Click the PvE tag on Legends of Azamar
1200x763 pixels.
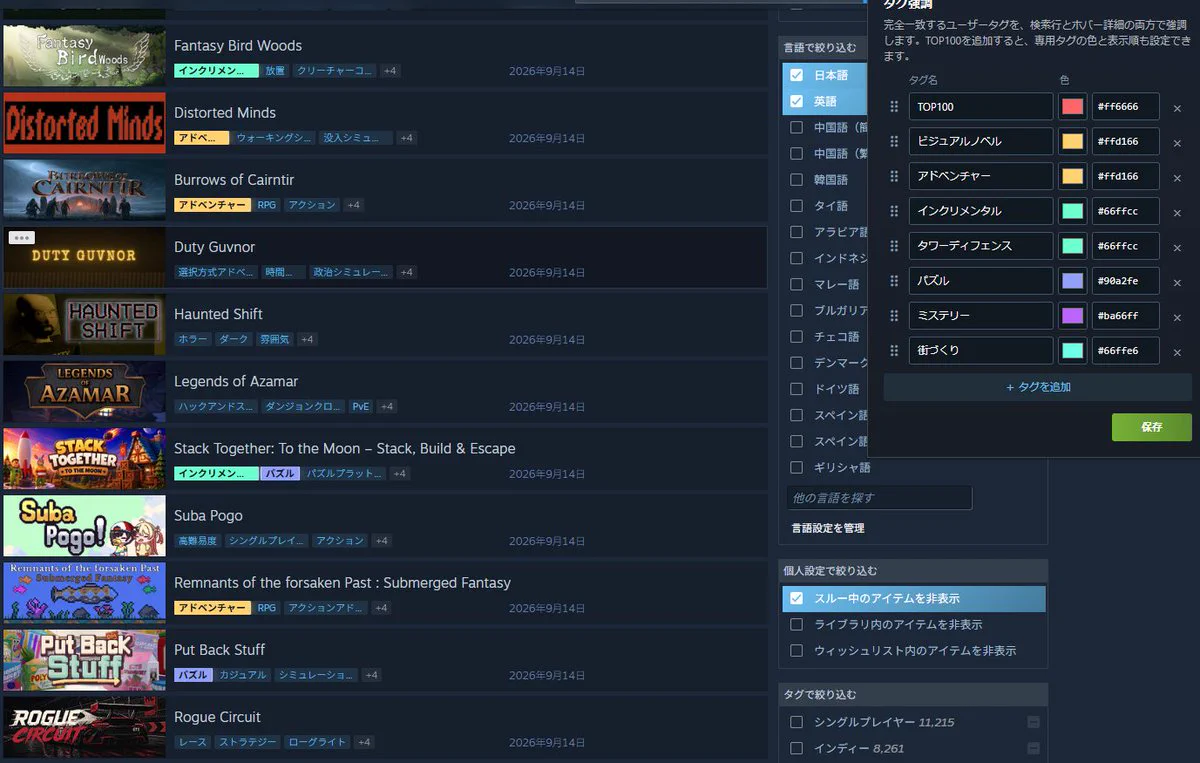[360, 407]
